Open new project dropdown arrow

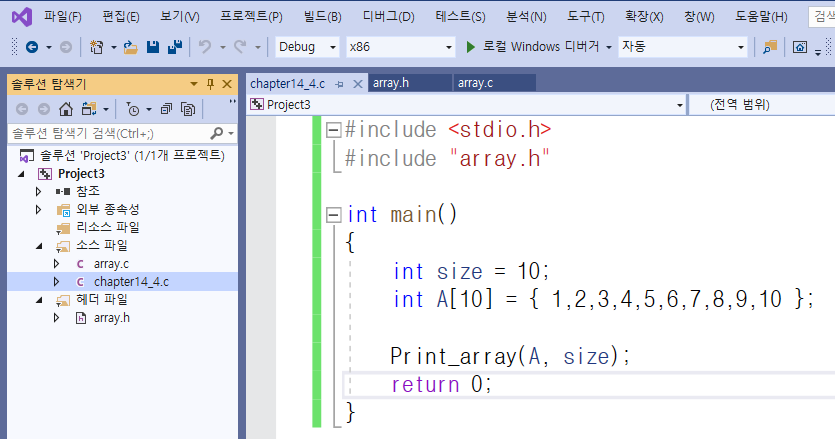pos(113,47)
